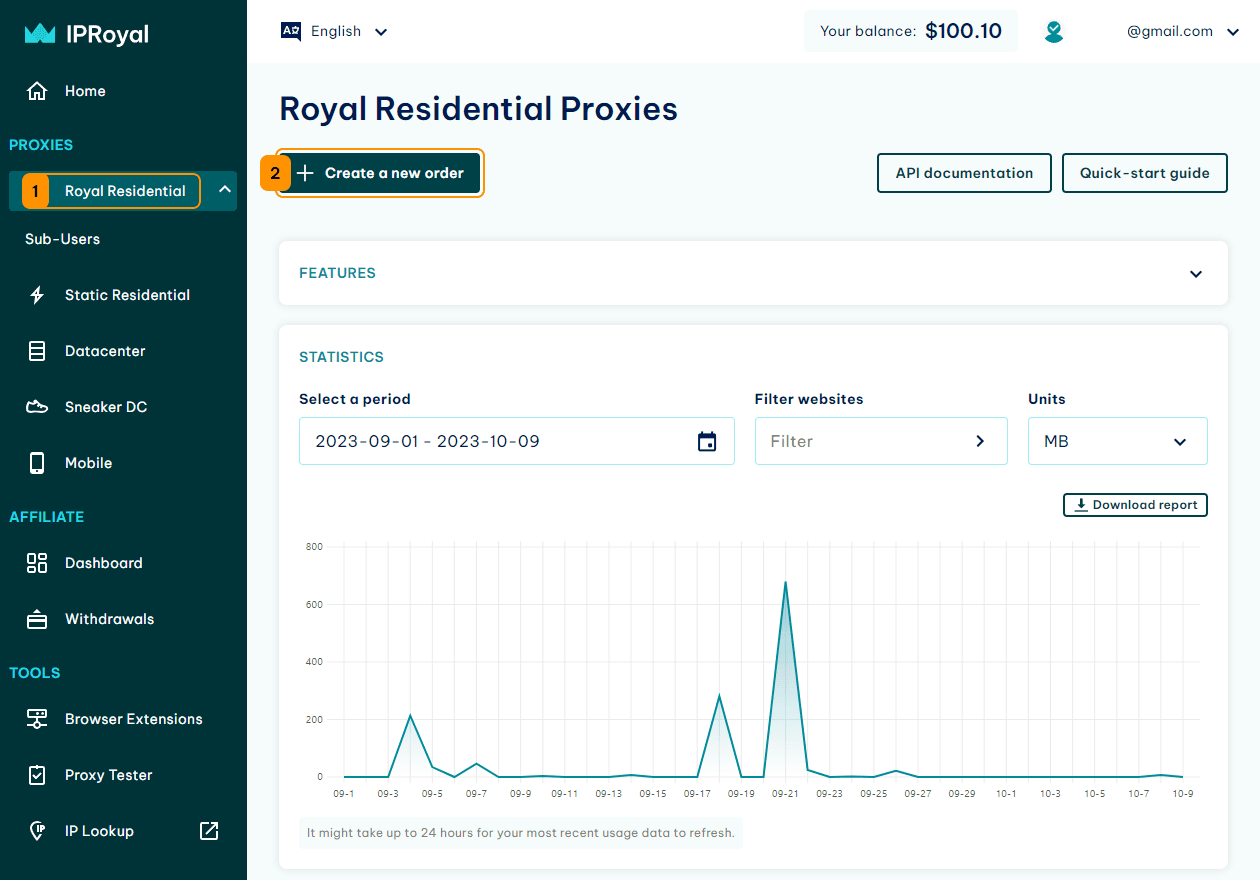Open the @gmail.com account dropdown

[1183, 31]
